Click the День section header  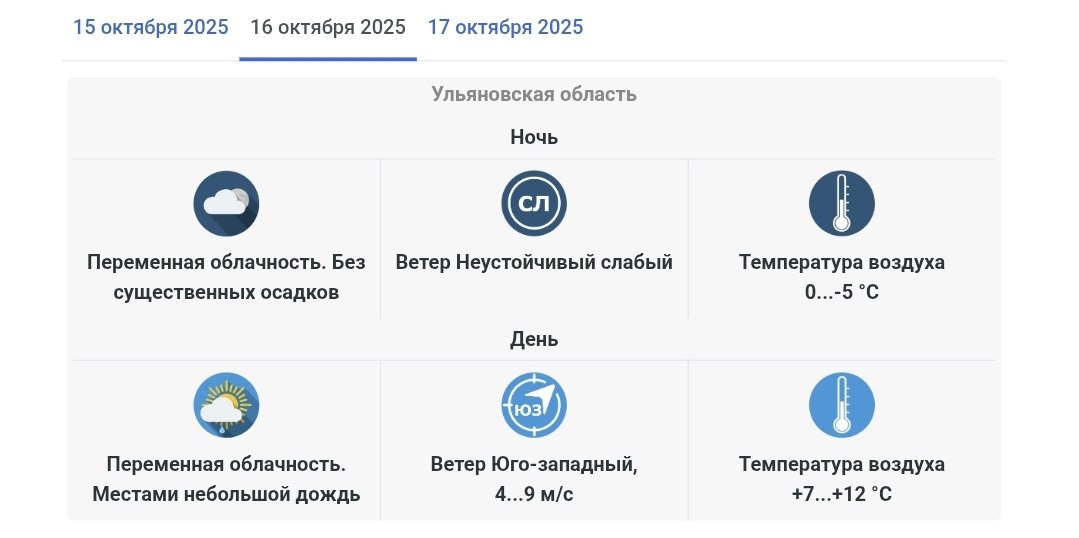coord(534,339)
